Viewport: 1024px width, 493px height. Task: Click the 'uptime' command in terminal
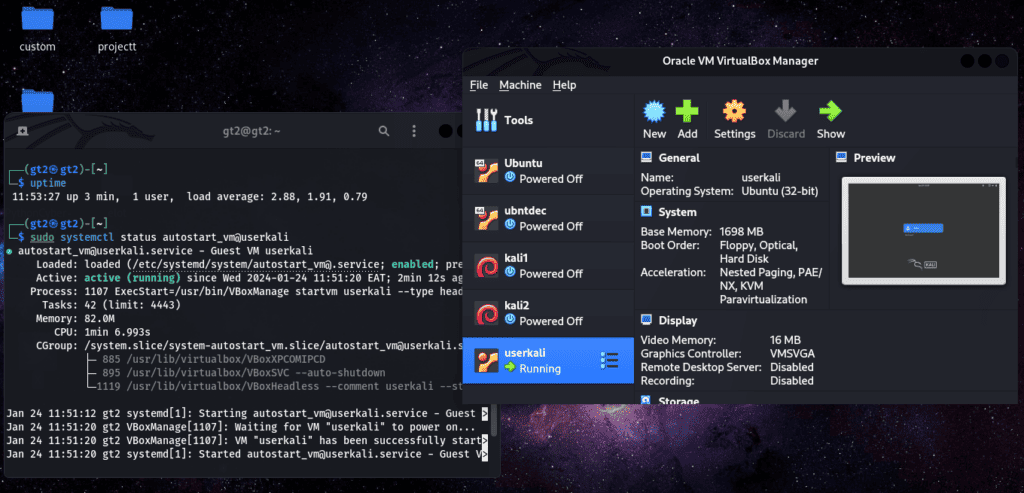[x=48, y=183]
